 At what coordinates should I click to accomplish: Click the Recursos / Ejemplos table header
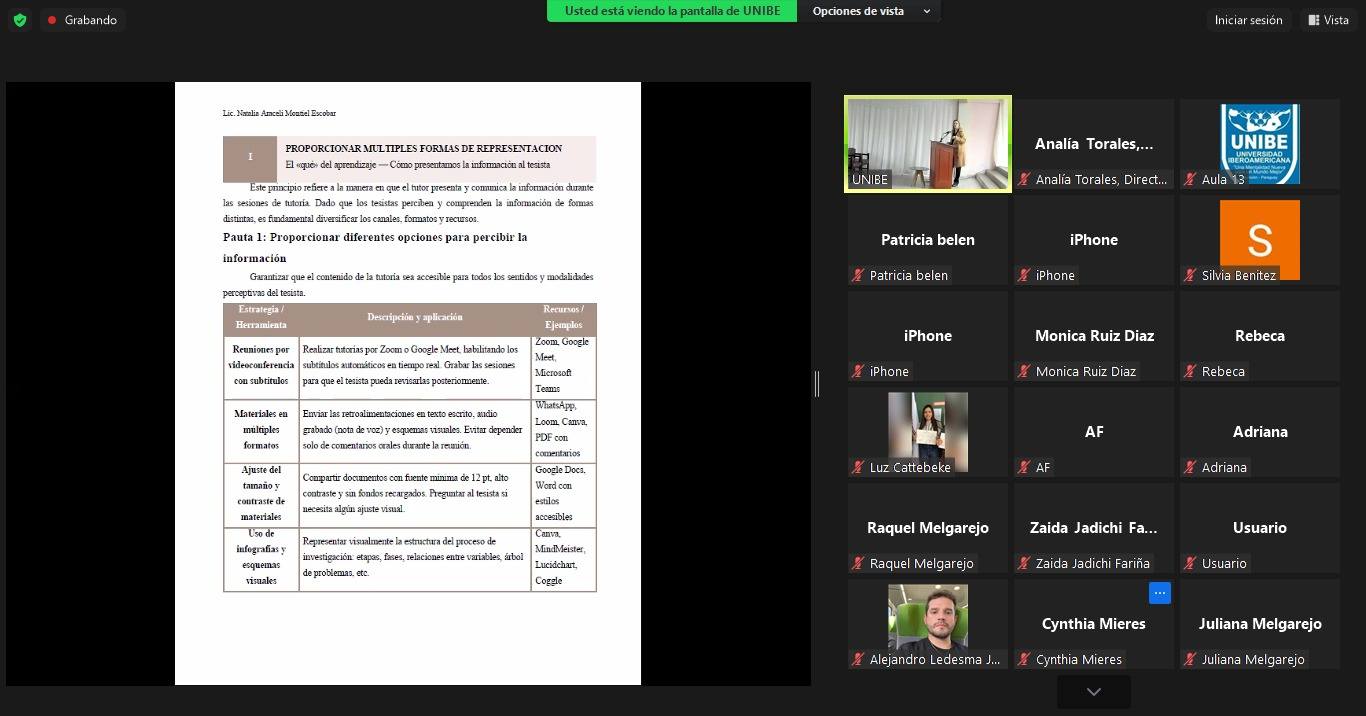click(x=564, y=317)
